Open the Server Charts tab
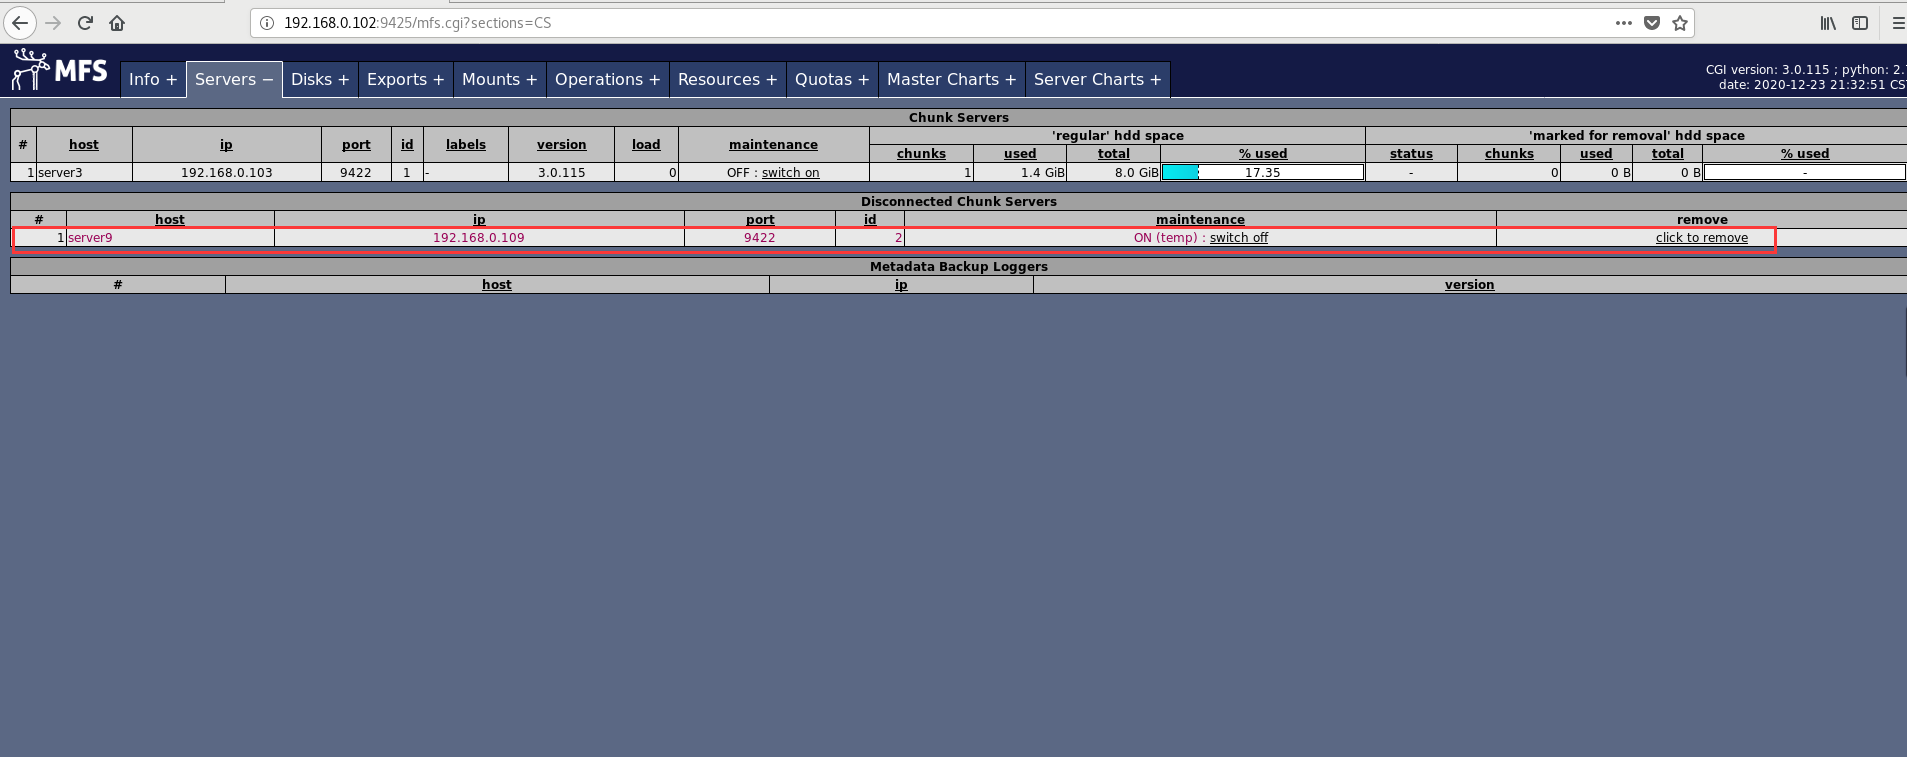 click(1097, 79)
